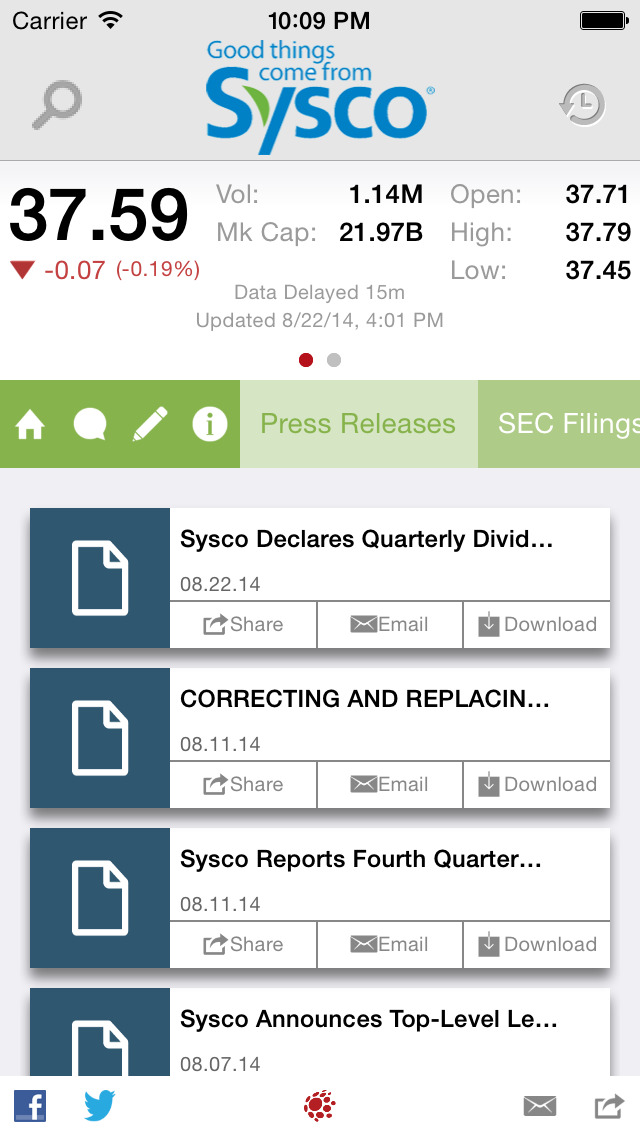Viewport: 640px width, 1136px height.
Task: Tap the status bar time 10:09 PM
Action: click(x=320, y=20)
